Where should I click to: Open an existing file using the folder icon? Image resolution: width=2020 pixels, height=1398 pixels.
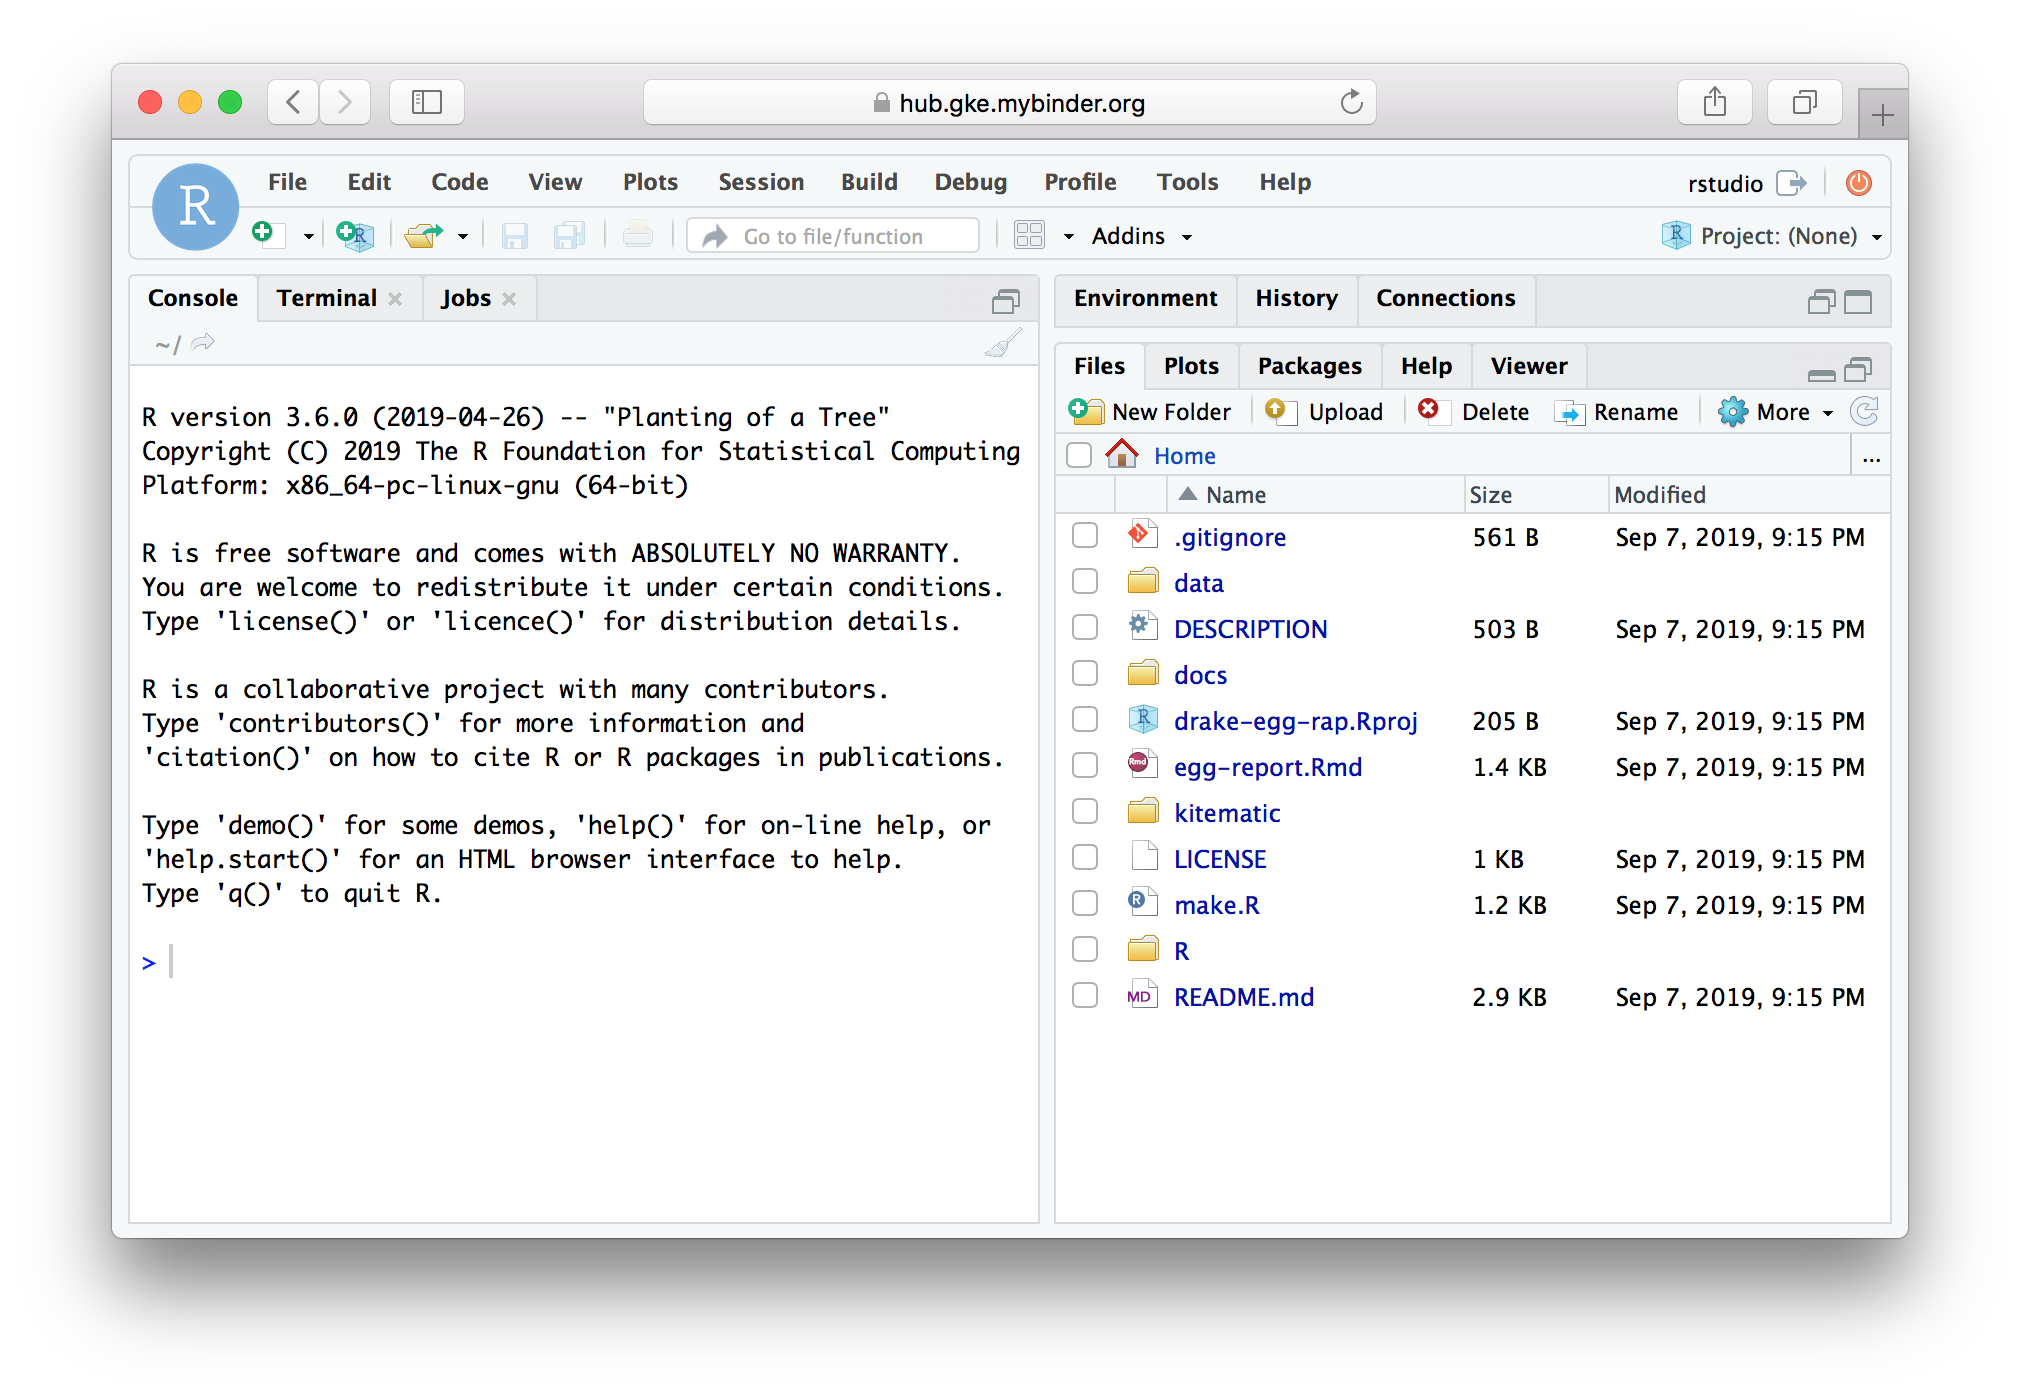(423, 234)
